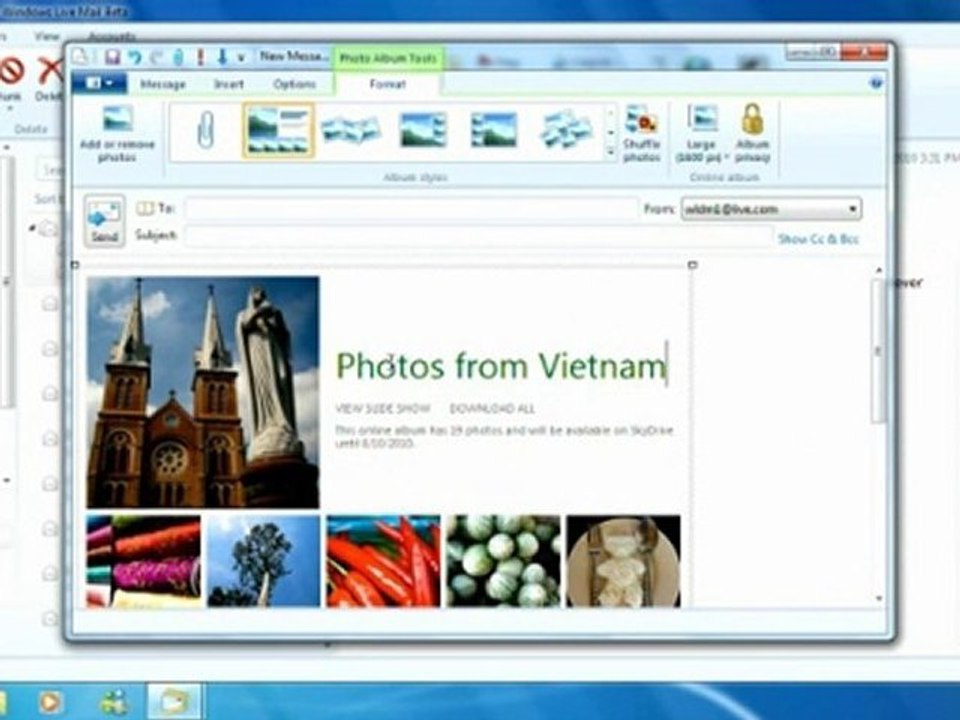
Task: Select the red chili peppers thumbnail
Action: 383,561
